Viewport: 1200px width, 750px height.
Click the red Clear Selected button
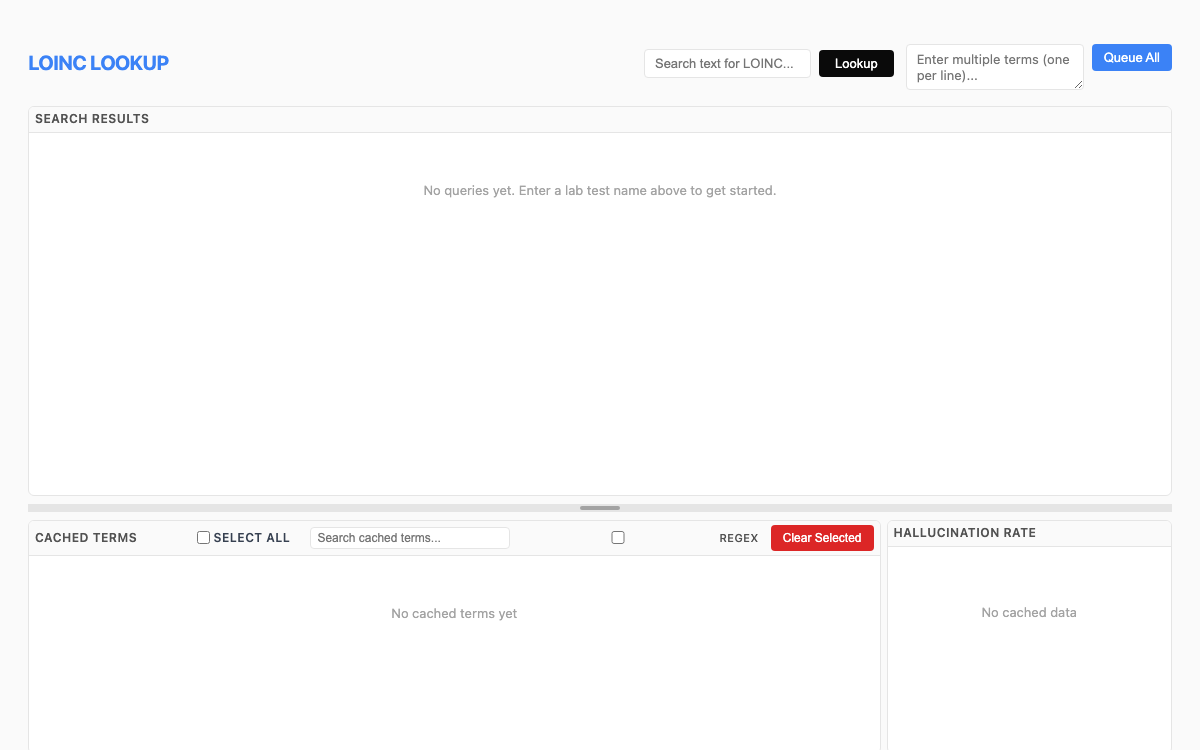(822, 538)
